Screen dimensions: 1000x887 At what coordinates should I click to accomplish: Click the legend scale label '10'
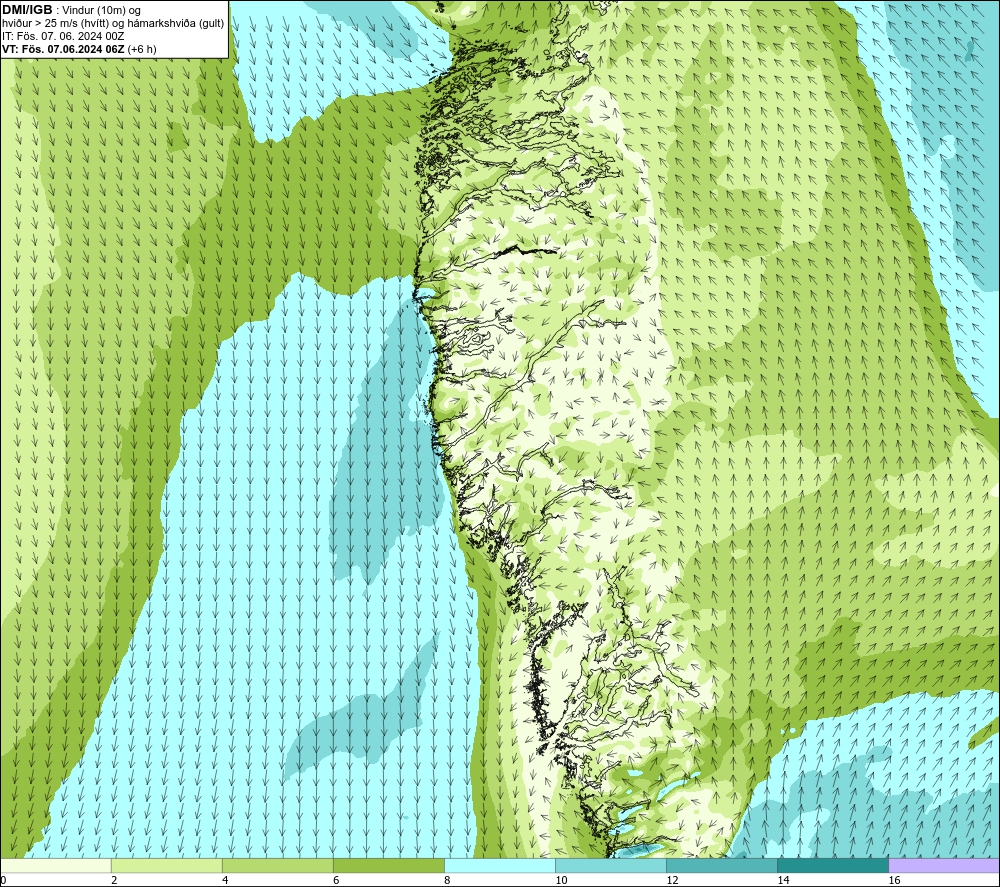click(x=561, y=881)
